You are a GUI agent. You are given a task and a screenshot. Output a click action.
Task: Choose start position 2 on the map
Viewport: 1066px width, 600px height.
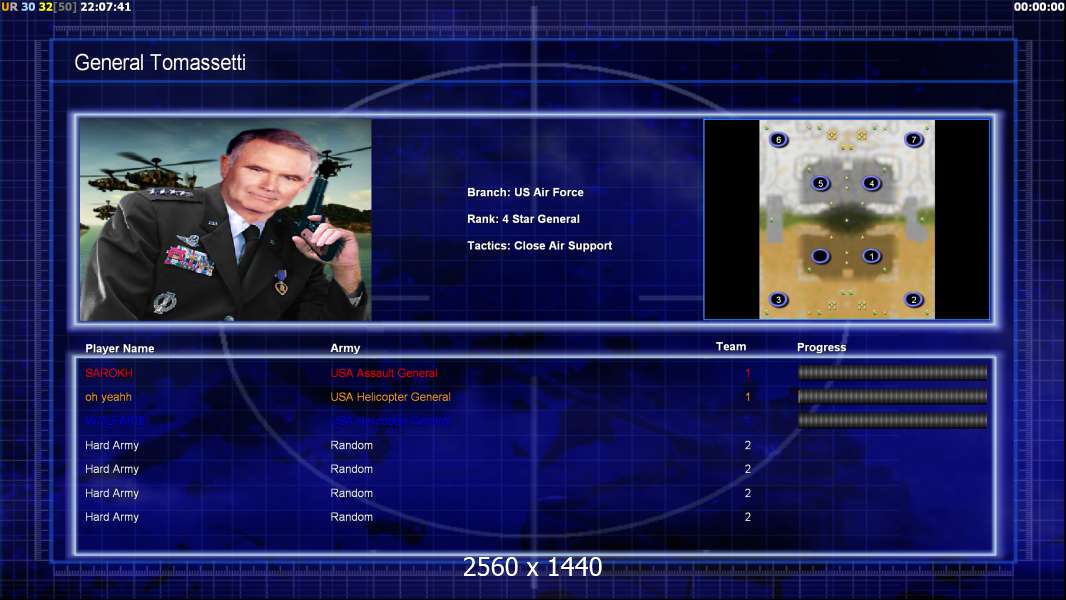pos(914,300)
